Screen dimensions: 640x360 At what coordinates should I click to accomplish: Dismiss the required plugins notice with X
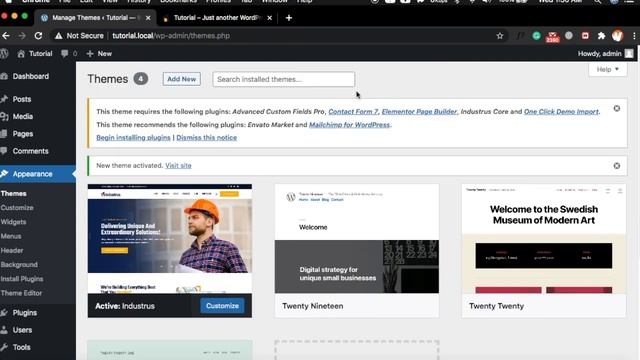(x=617, y=109)
